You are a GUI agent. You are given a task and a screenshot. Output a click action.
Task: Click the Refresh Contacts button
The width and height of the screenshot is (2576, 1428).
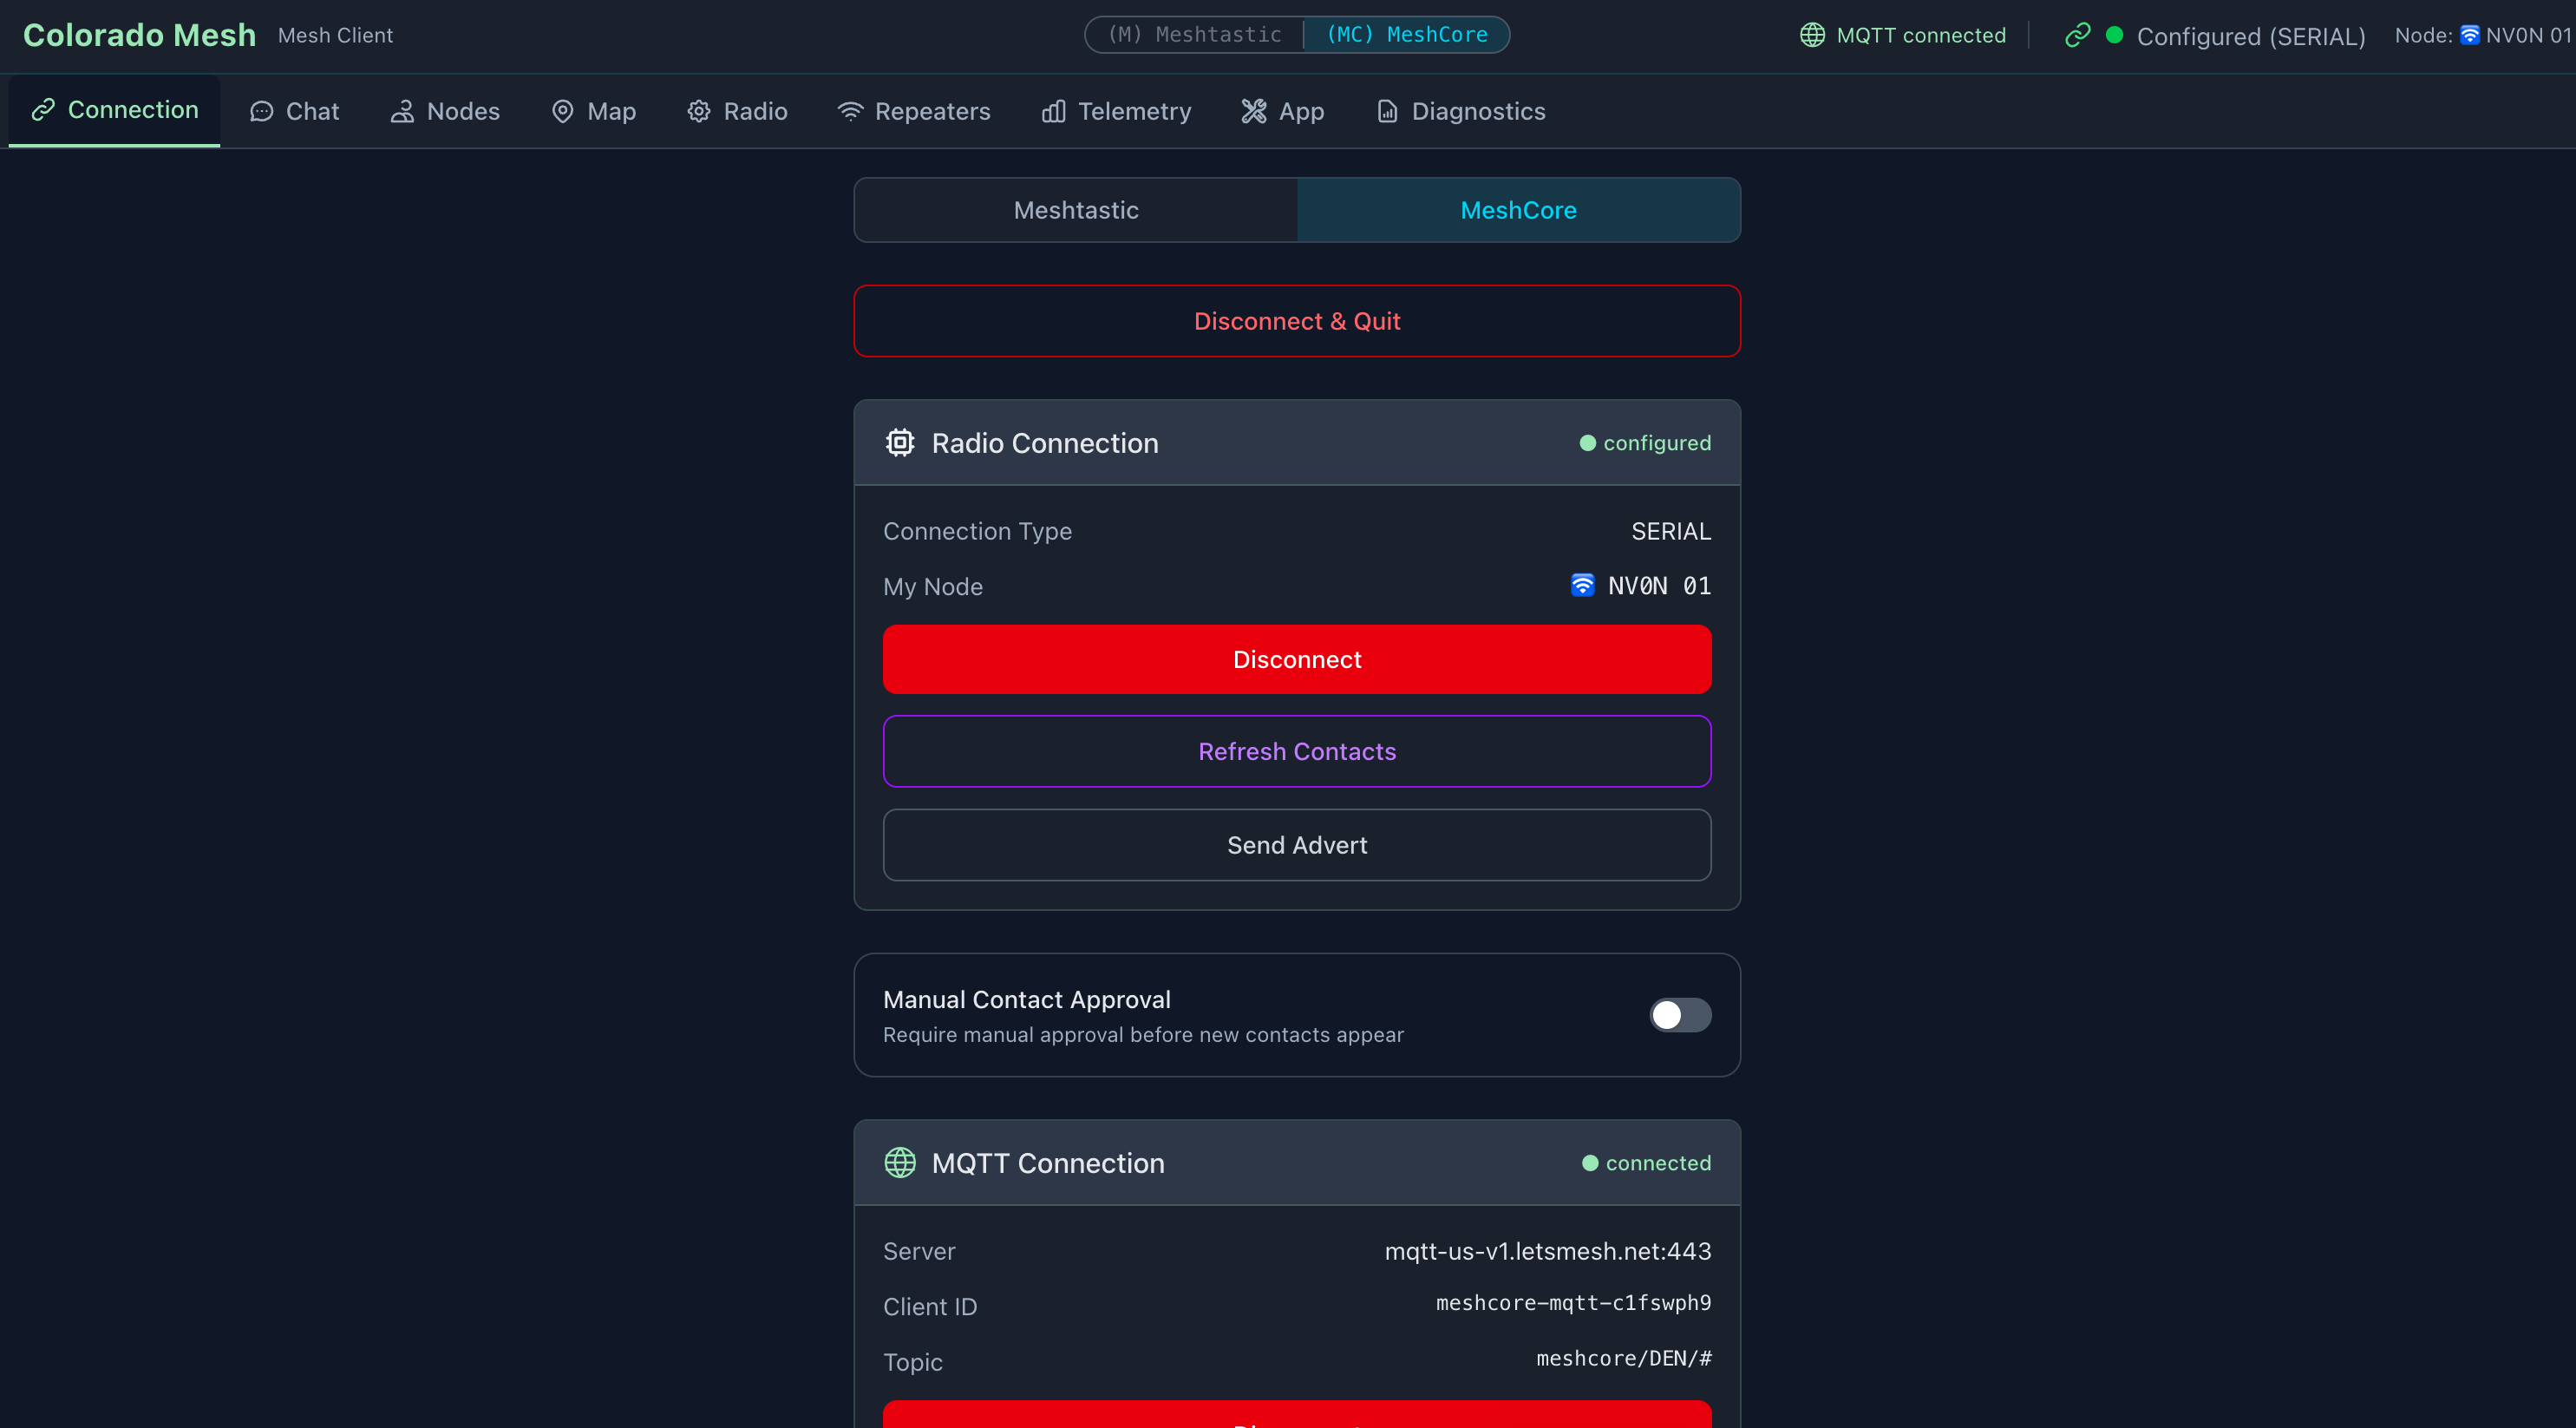click(x=1297, y=751)
